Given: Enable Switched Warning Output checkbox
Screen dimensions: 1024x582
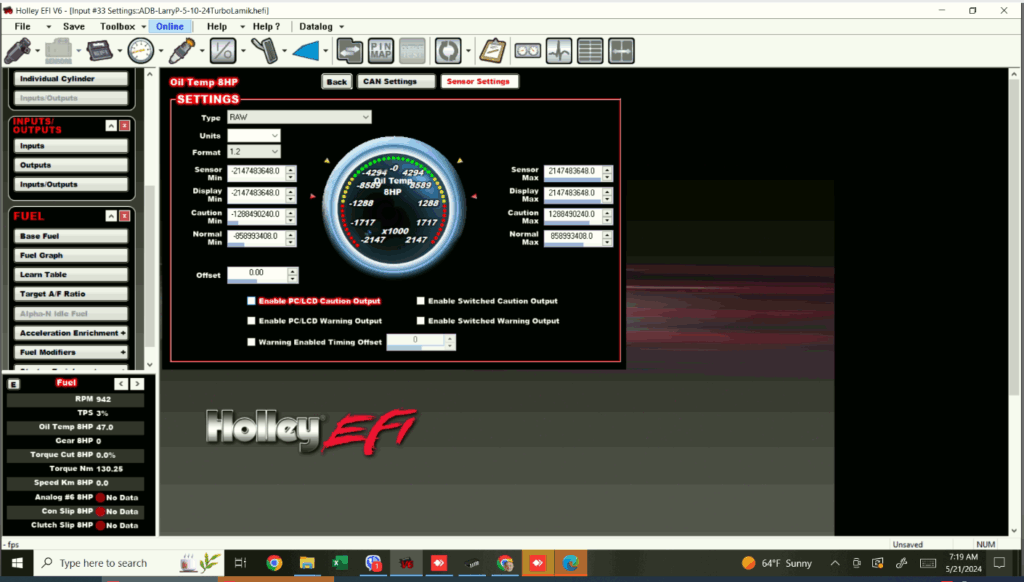Looking at the screenshot, I should (421, 321).
